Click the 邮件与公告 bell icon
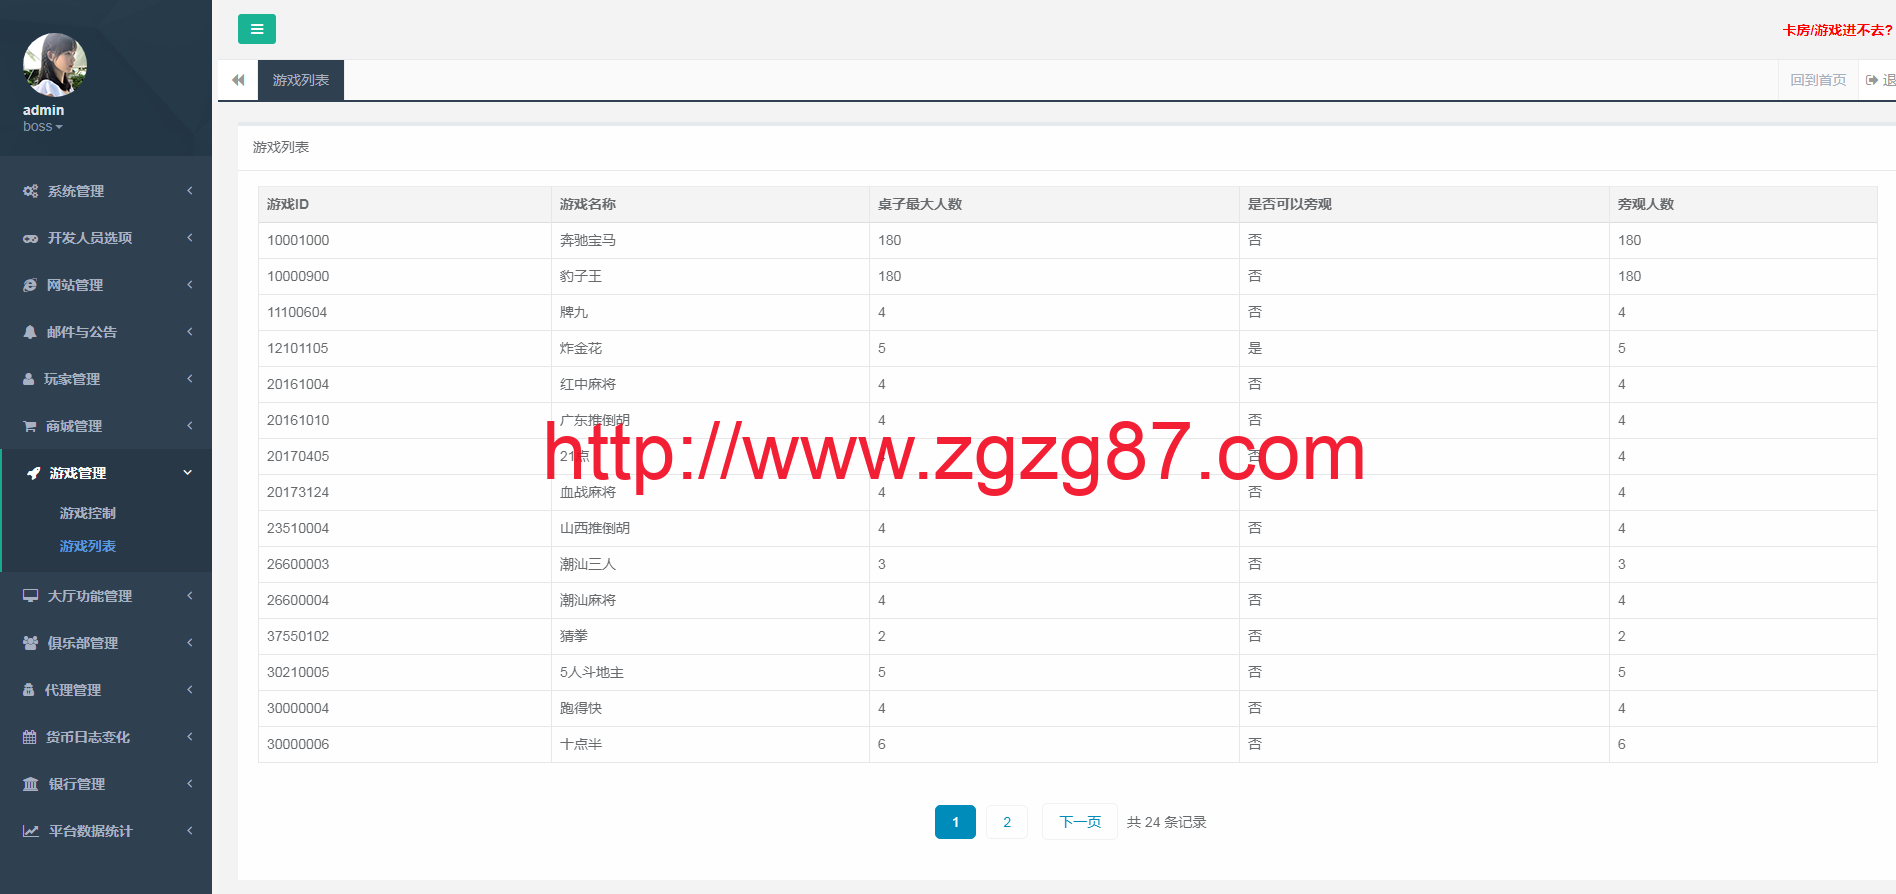The width and height of the screenshot is (1896, 894). tap(30, 332)
